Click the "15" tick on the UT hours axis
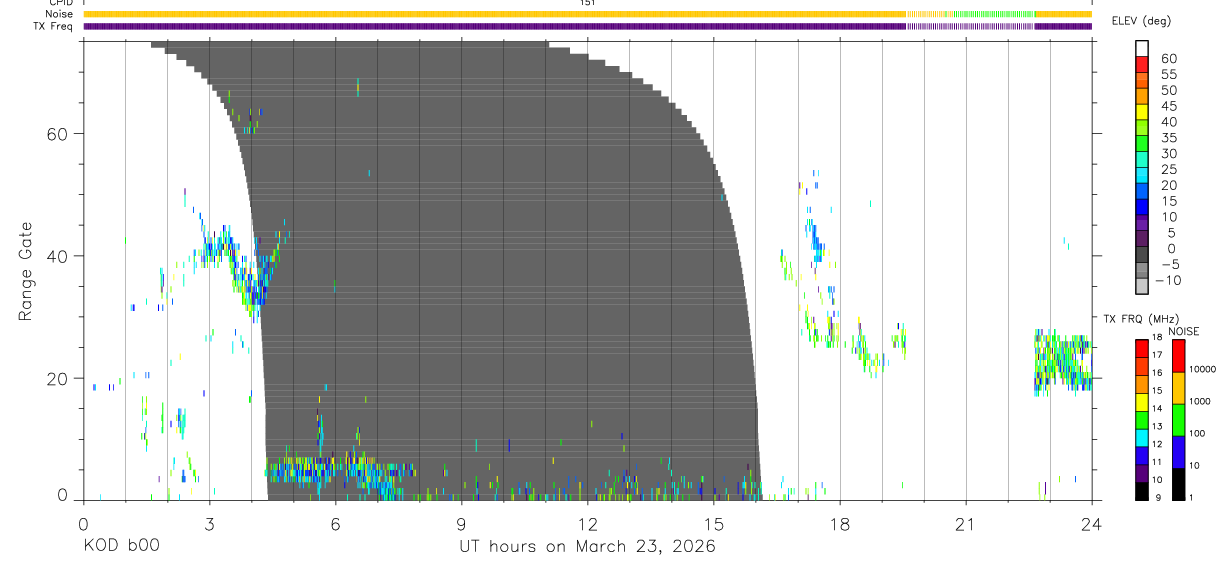 [713, 524]
